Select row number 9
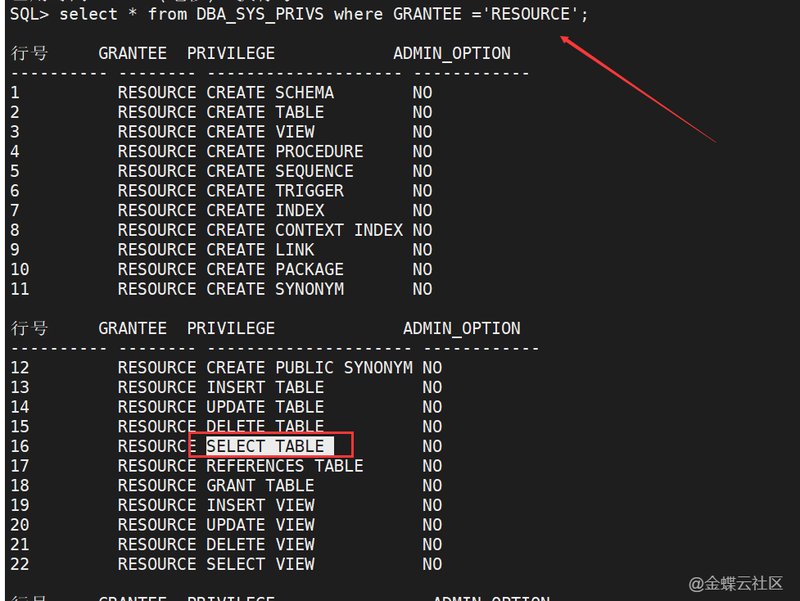This screenshot has width=800, height=601. tap(15, 249)
